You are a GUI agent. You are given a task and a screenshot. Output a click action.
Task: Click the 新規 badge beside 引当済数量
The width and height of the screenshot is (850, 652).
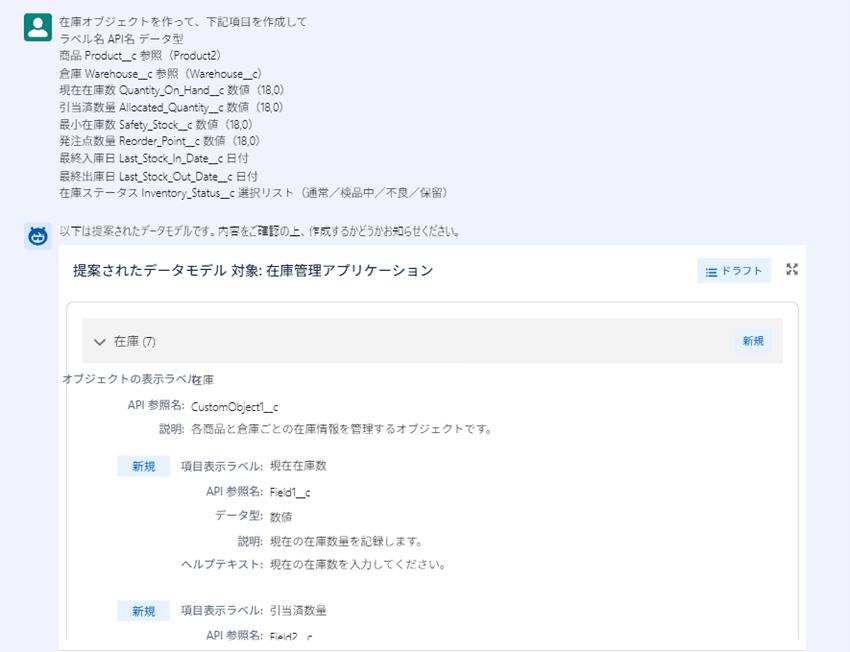[143, 611]
